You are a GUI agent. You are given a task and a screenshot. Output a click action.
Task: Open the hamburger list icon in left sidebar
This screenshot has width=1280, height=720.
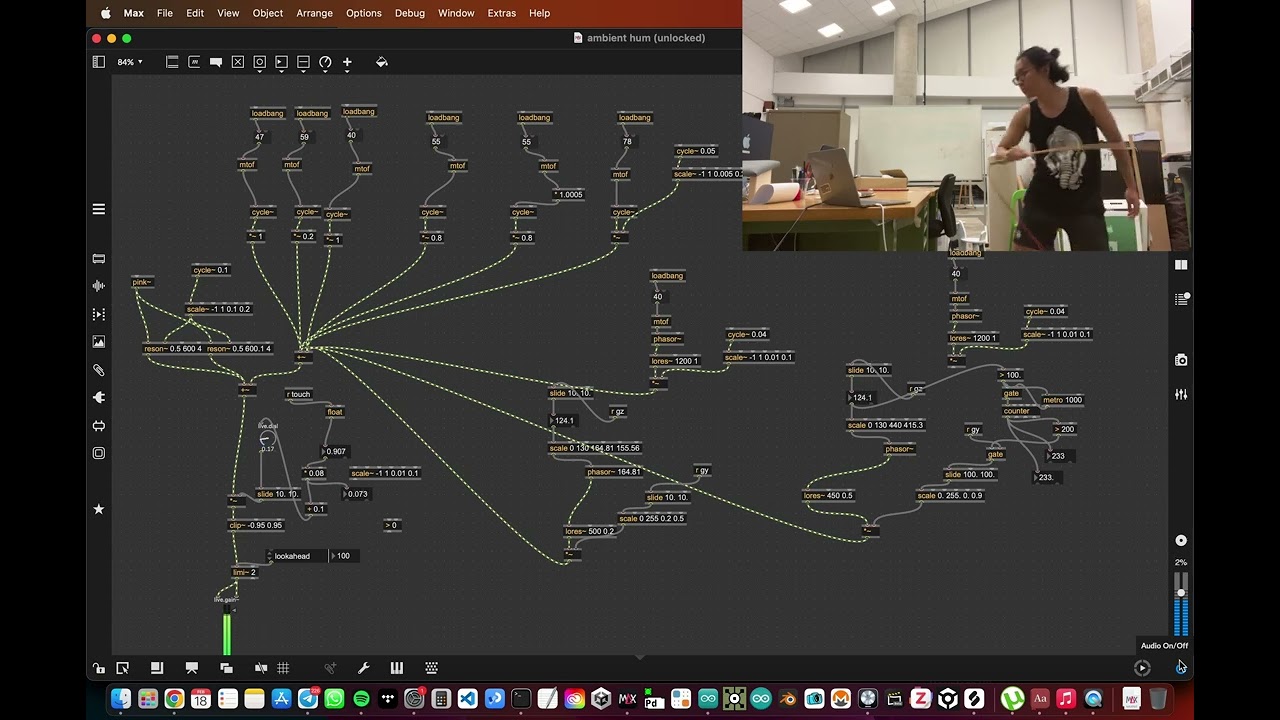coord(99,209)
